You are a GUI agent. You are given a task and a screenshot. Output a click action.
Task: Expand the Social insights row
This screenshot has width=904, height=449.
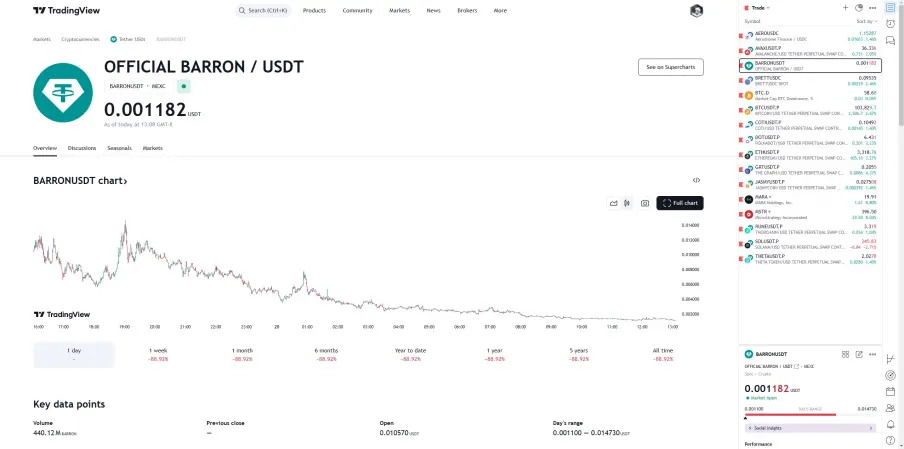[x=810, y=428]
